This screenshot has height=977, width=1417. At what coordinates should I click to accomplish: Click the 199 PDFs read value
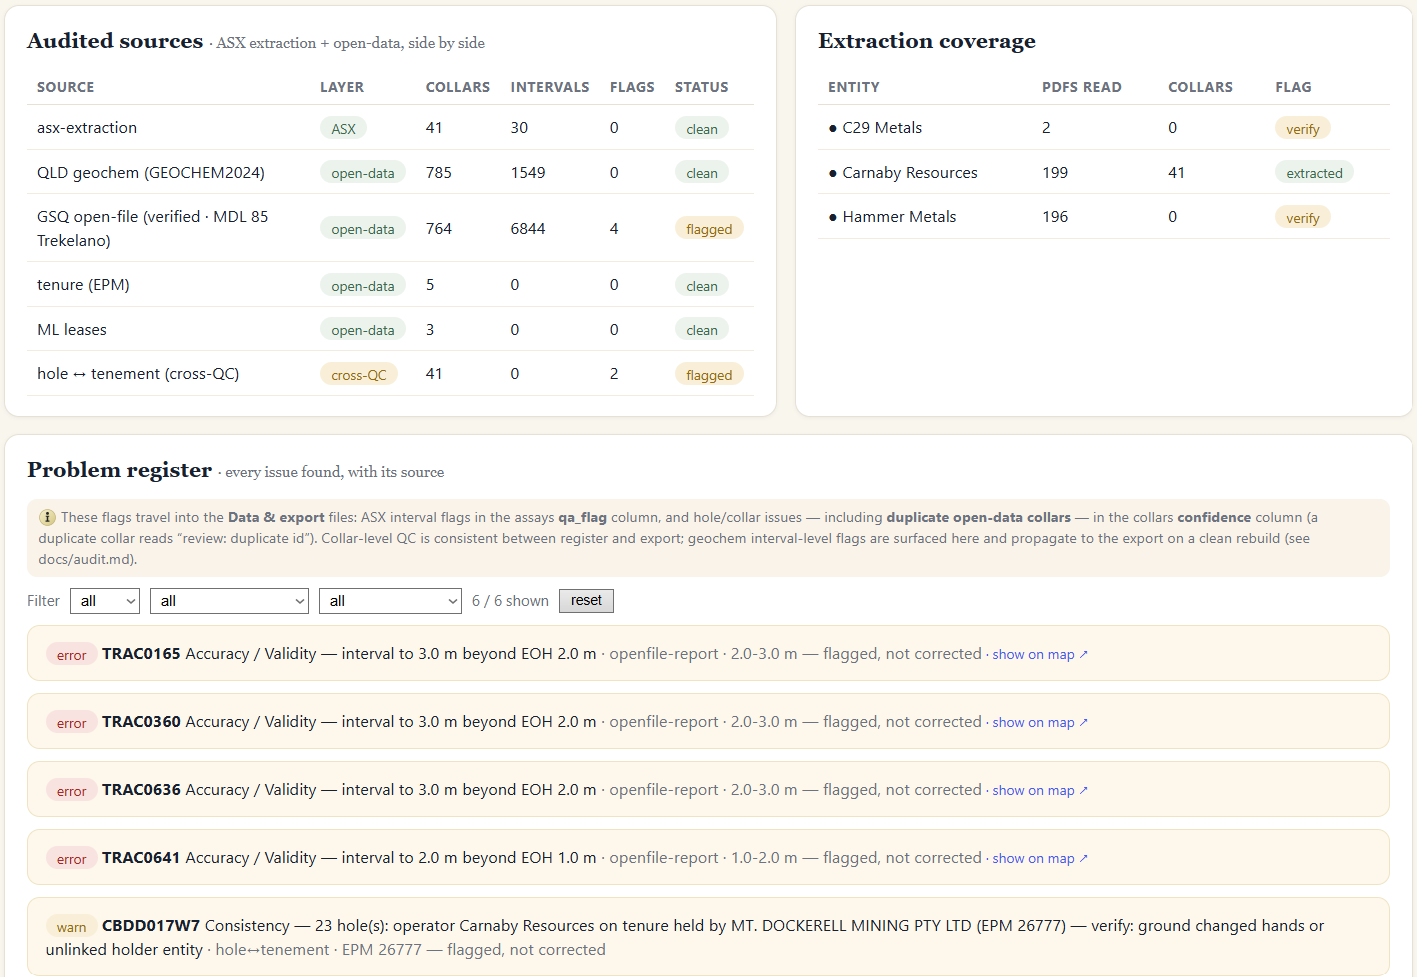point(1055,173)
